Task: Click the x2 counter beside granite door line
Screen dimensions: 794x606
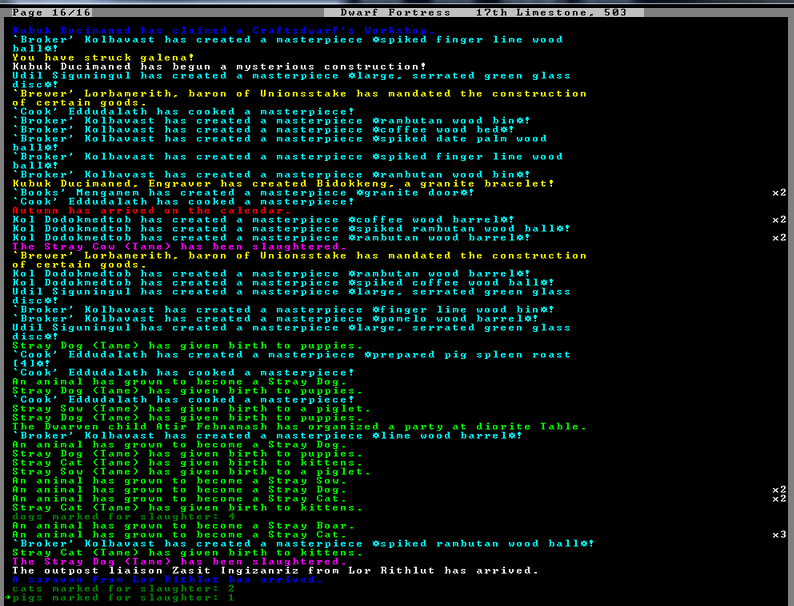Action: click(x=779, y=193)
